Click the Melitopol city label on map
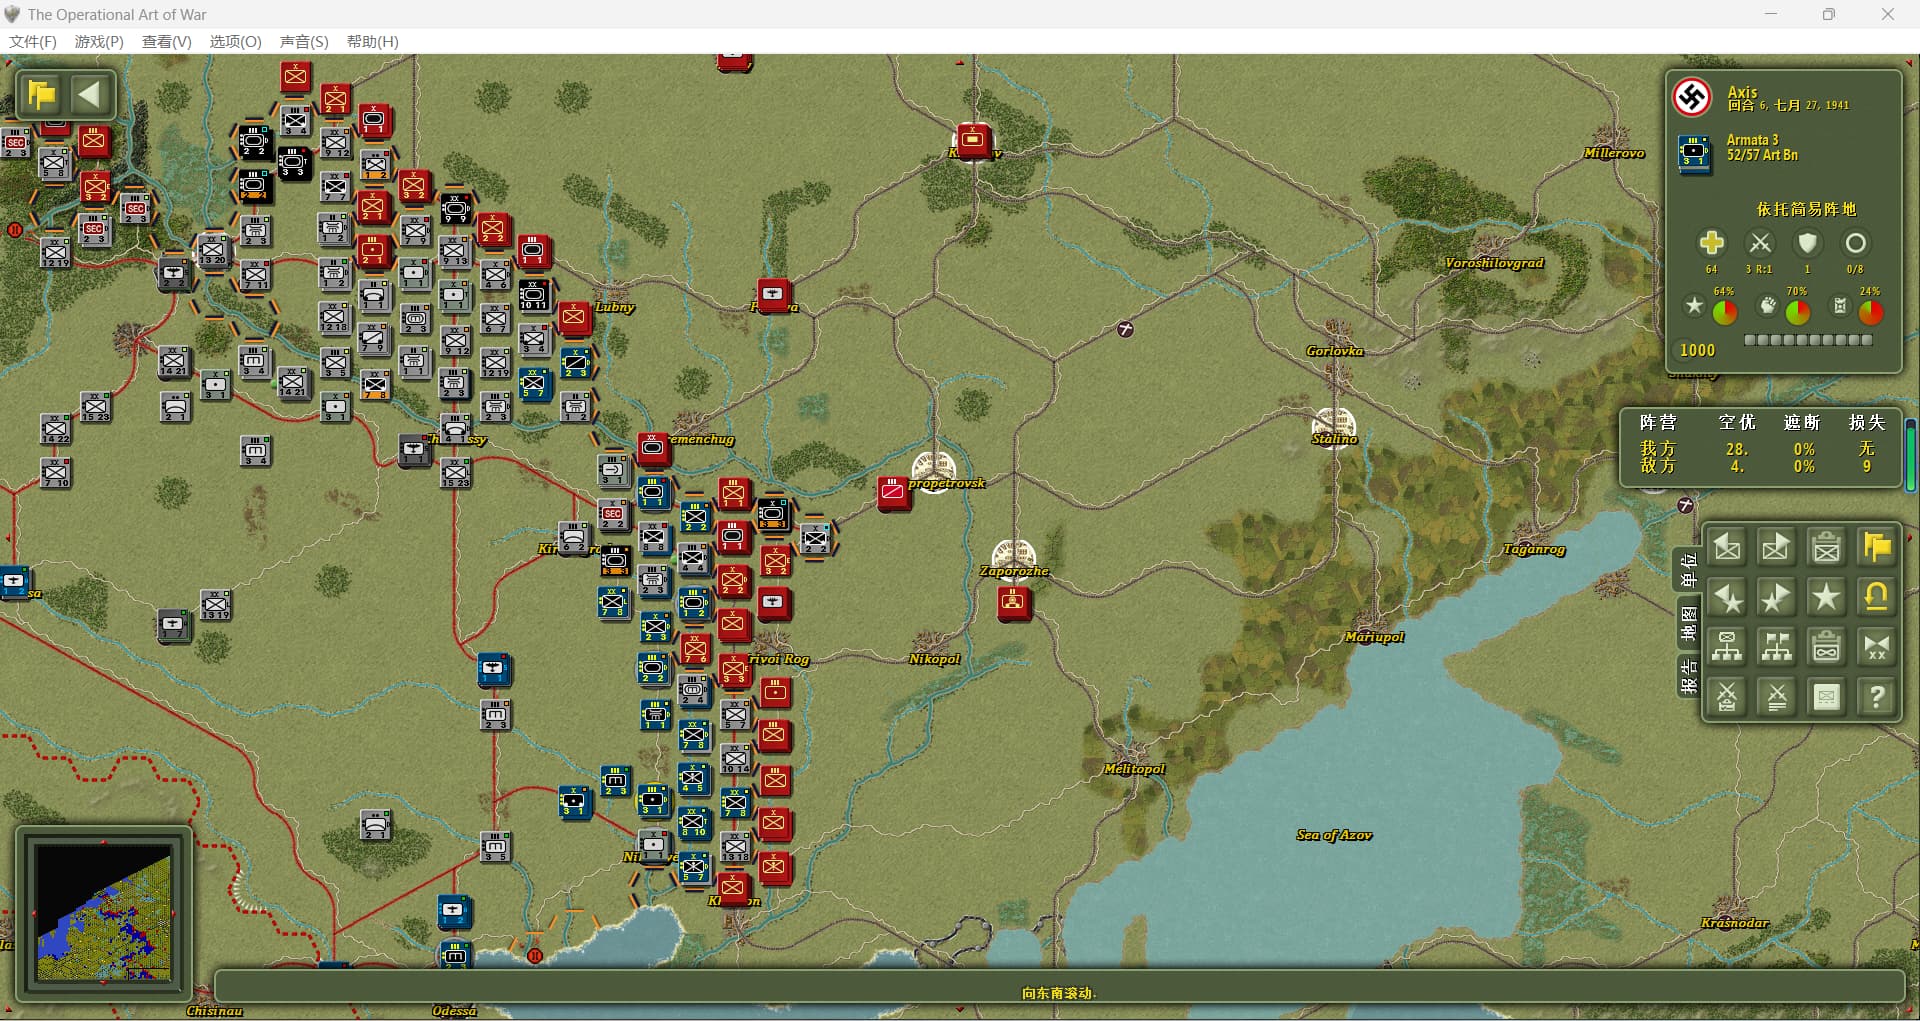The image size is (1920, 1021). coord(1134,769)
